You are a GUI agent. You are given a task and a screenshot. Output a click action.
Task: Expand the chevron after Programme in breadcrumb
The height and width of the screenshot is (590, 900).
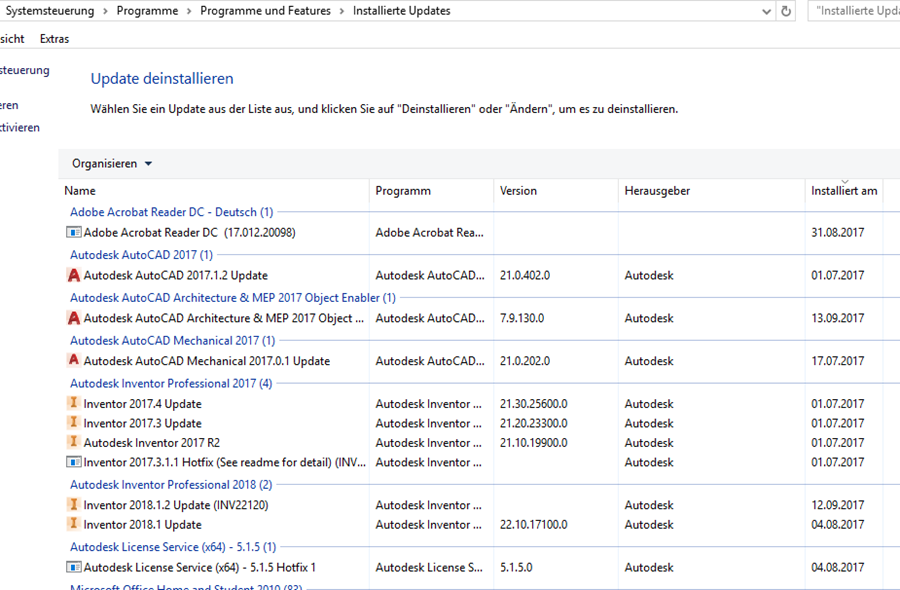(189, 11)
